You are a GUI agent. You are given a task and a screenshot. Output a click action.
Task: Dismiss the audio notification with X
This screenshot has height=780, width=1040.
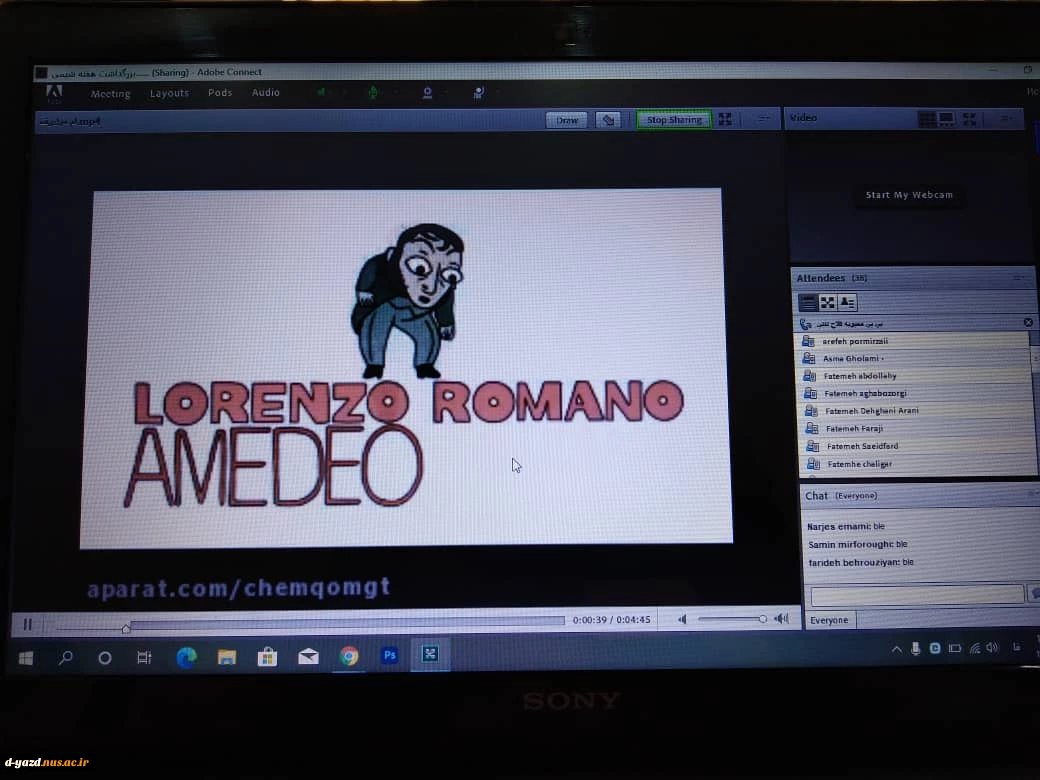point(1027,322)
